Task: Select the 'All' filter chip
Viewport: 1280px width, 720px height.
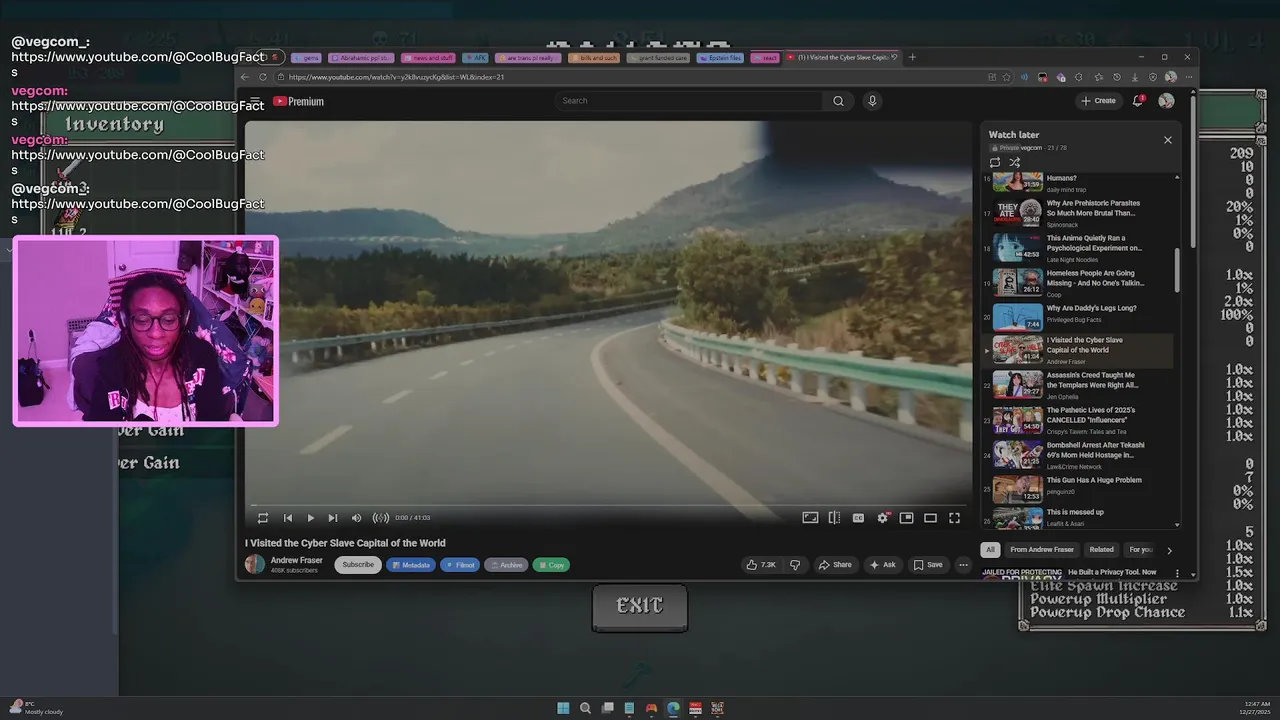Action: [990, 550]
